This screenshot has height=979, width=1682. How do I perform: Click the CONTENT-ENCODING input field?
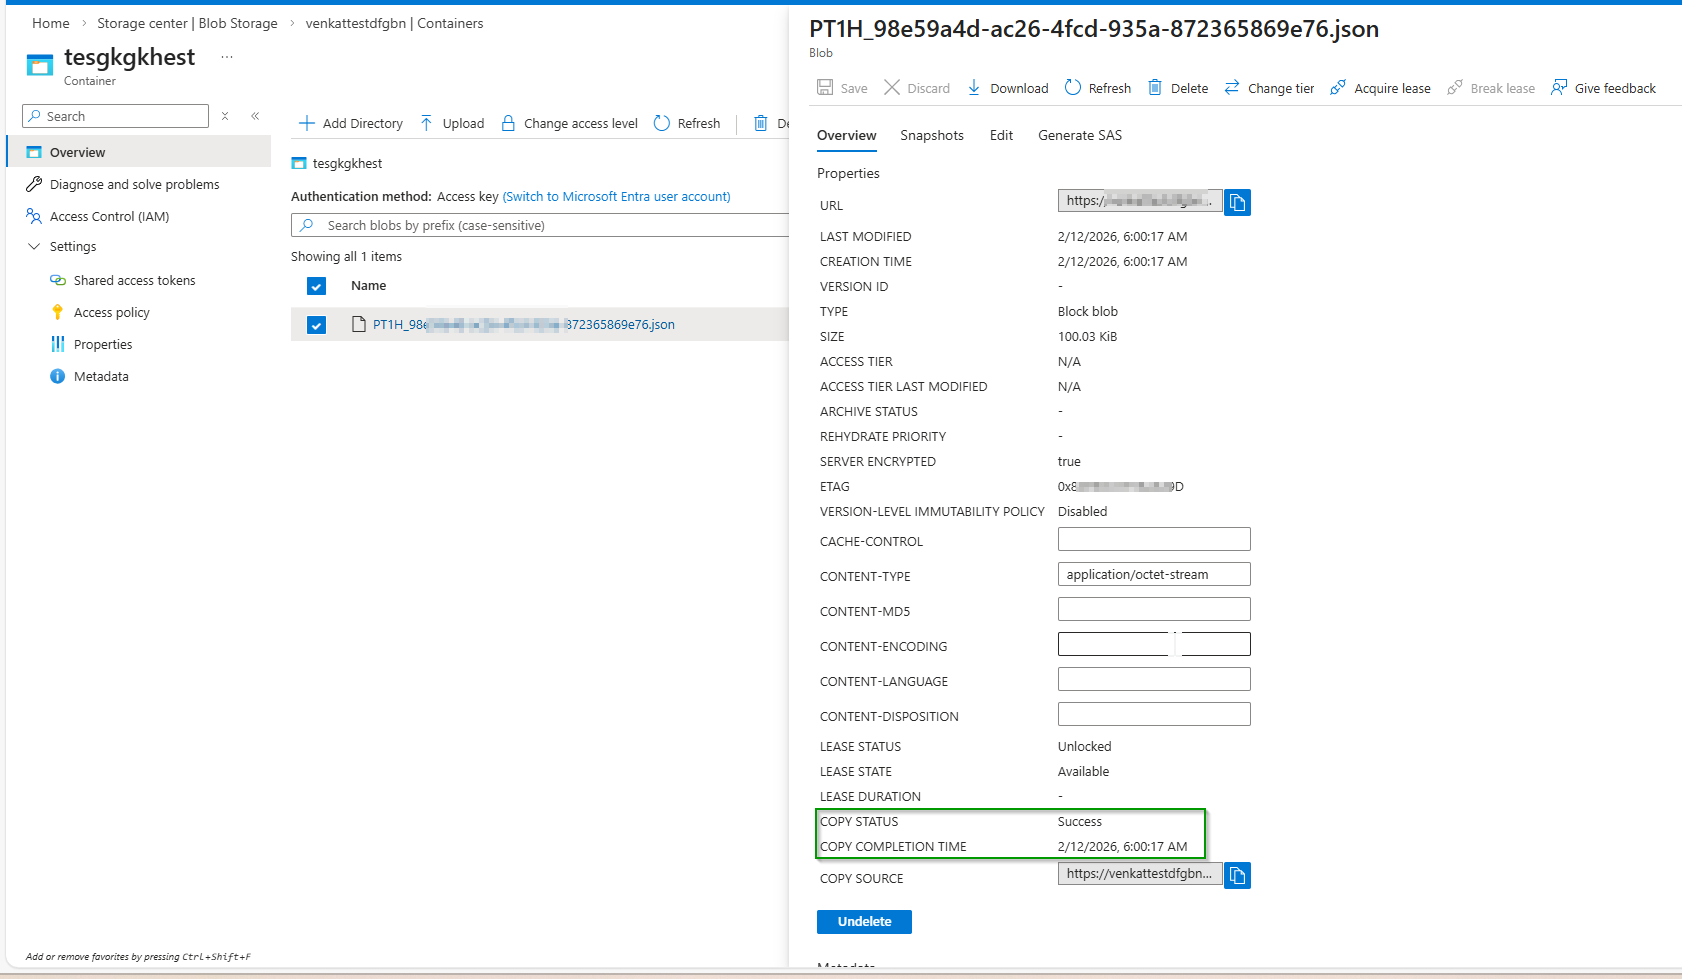click(1154, 644)
